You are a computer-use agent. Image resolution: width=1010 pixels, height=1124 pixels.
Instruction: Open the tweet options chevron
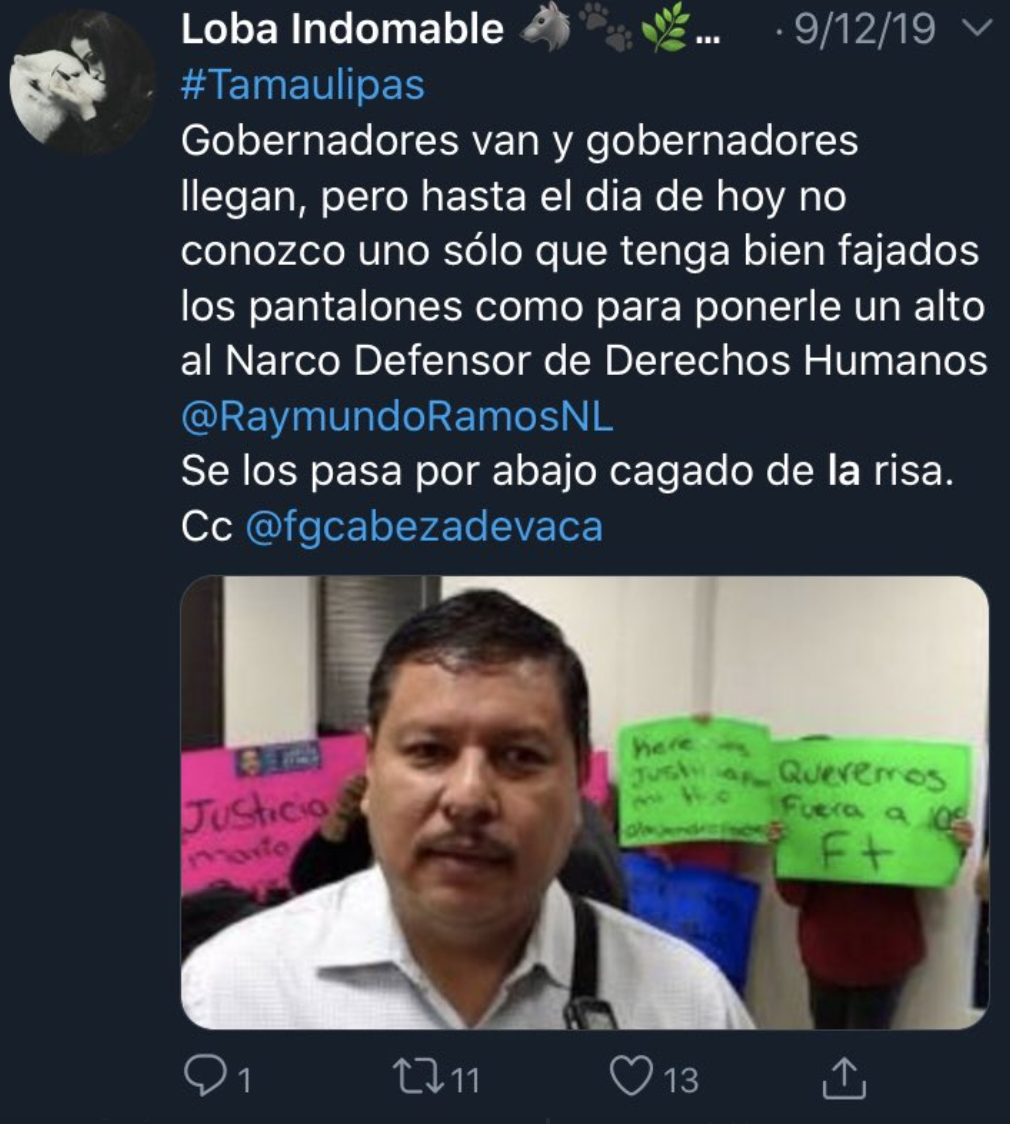pyautogui.click(x=975, y=29)
